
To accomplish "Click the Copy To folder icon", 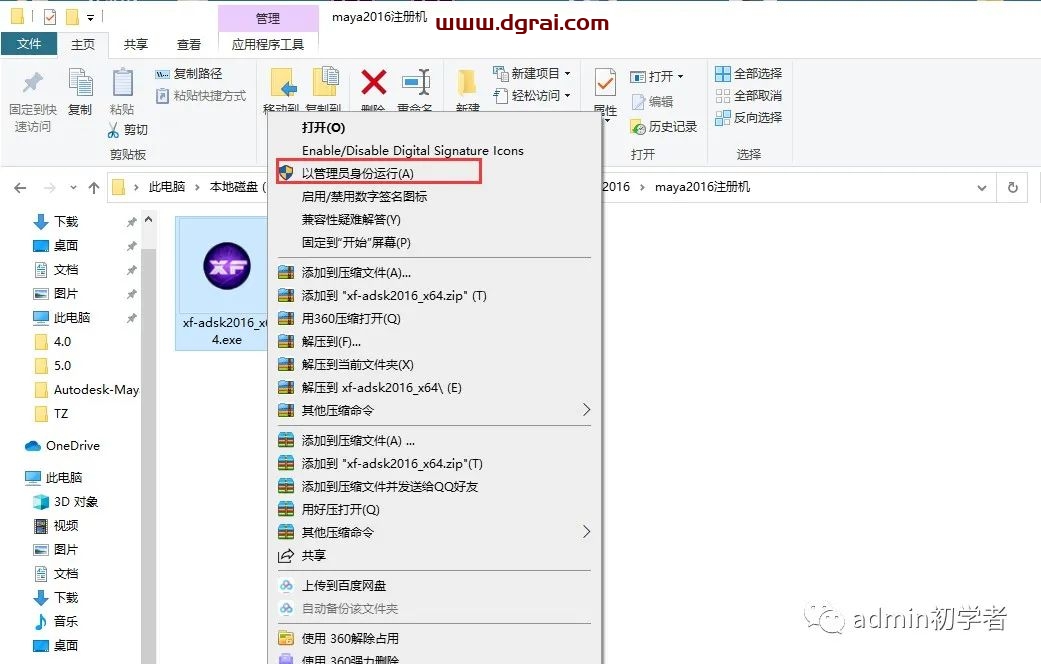I will pos(325,83).
